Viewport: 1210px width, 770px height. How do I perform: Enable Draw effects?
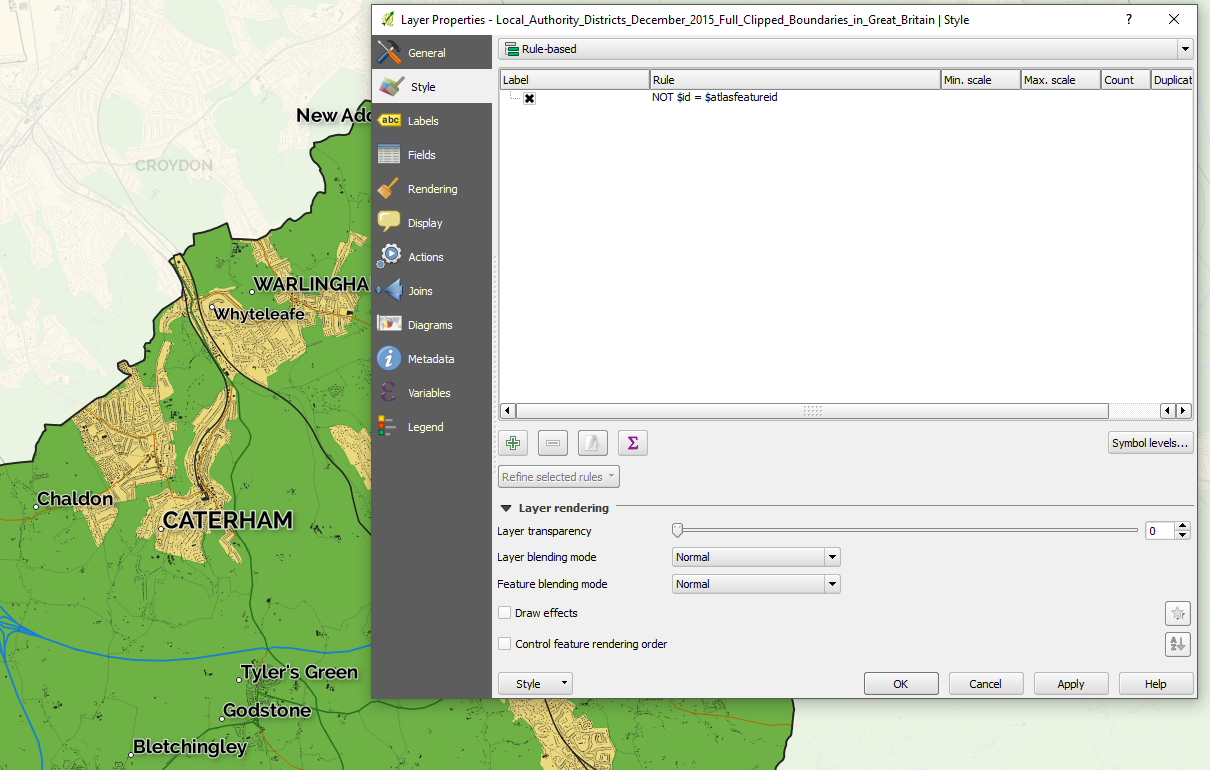[505, 612]
